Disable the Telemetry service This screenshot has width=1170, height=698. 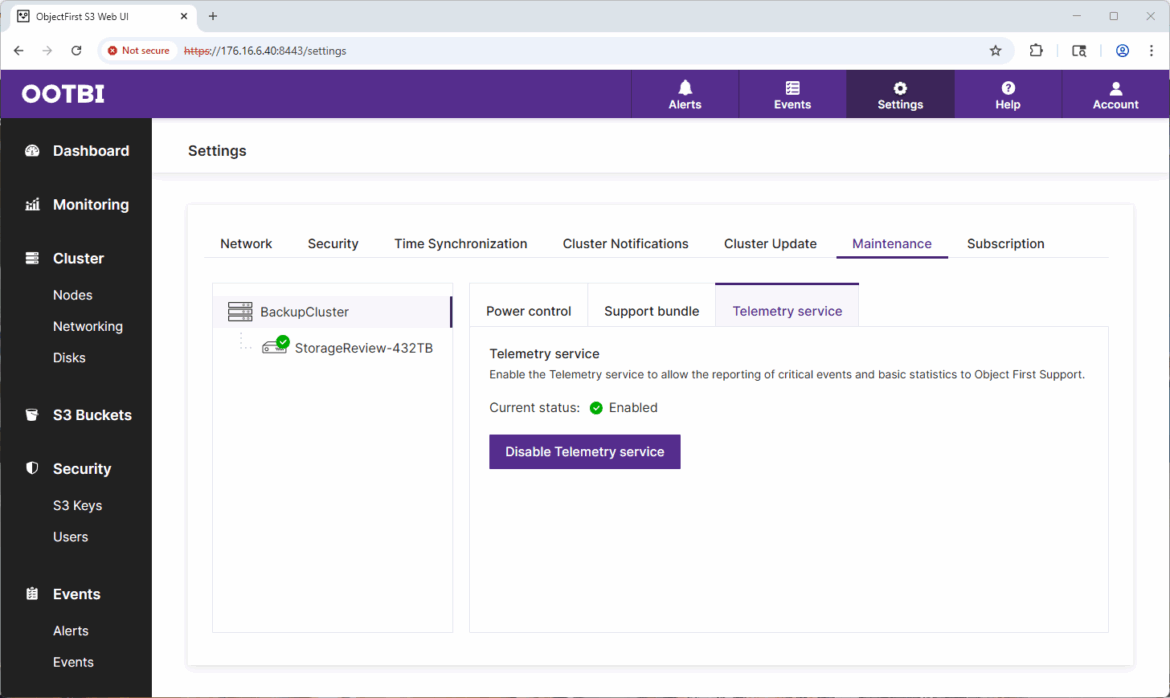click(584, 452)
